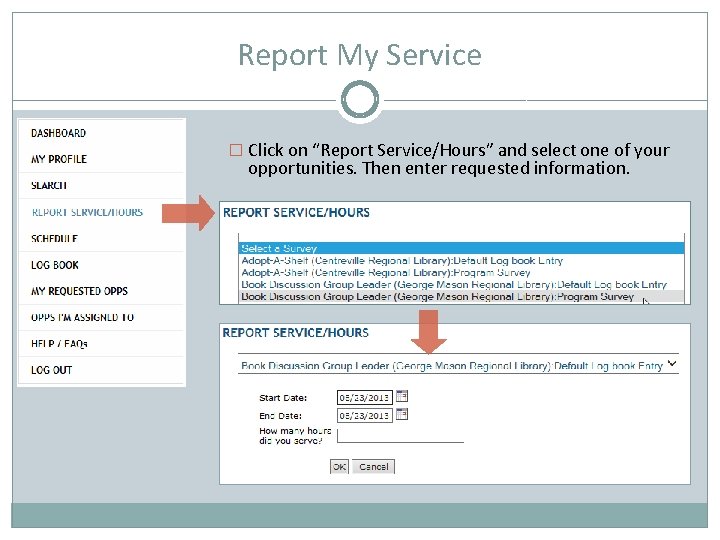Select My Requested Opps menu item

[79, 291]
